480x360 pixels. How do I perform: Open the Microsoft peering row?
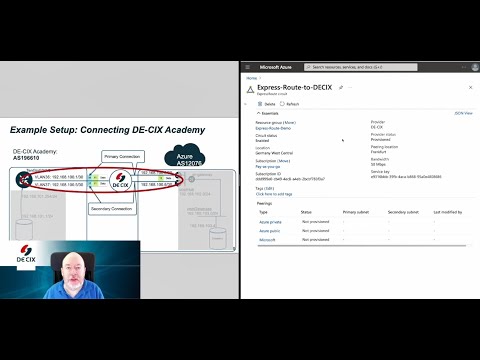[x=267, y=240]
